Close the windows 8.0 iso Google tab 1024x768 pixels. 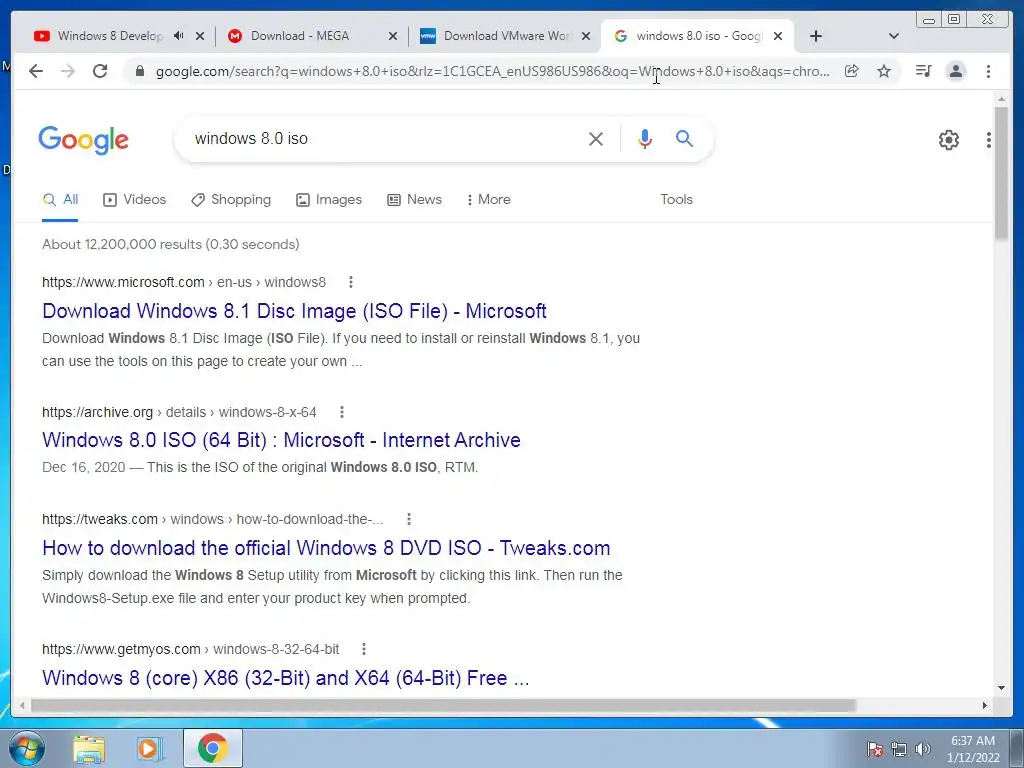pyautogui.click(x=778, y=37)
